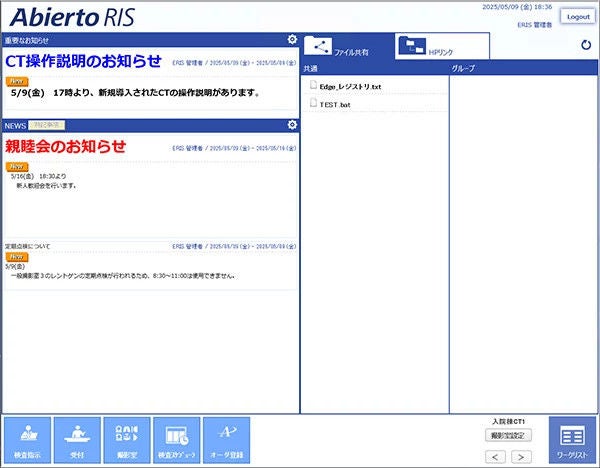Click the yellow button beside NEWS header
The image size is (600, 468).
(47, 125)
